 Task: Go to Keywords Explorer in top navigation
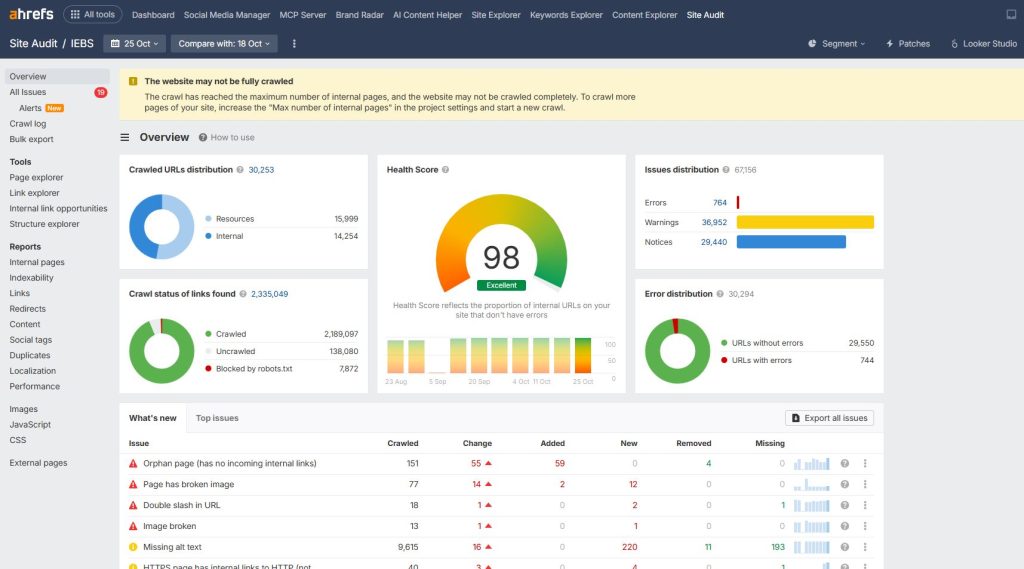(566, 15)
